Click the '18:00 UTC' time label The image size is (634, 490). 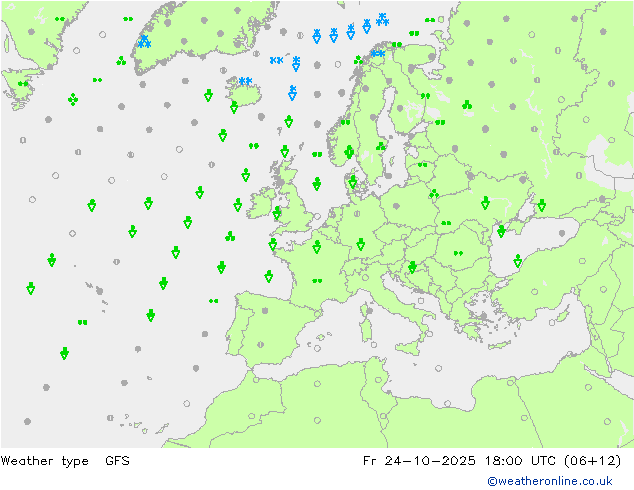tap(520, 460)
